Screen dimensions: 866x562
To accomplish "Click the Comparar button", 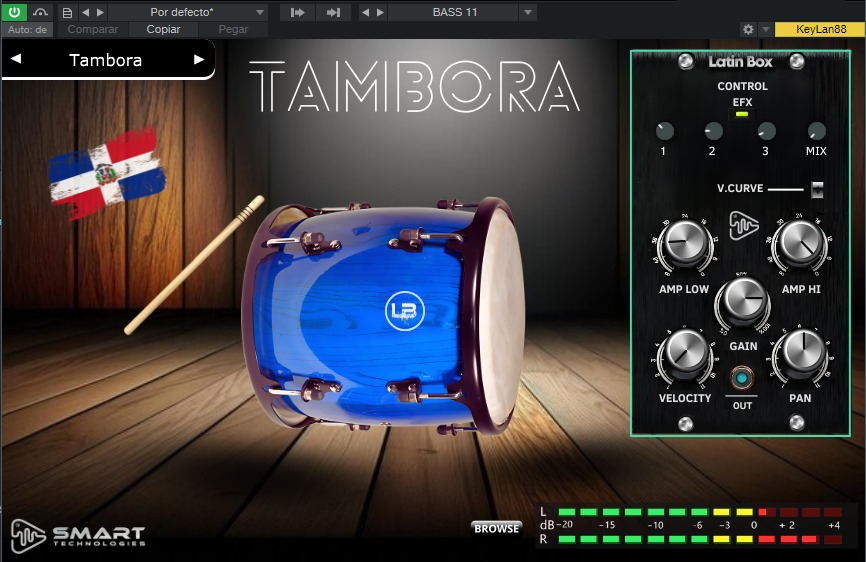I will tap(93, 29).
